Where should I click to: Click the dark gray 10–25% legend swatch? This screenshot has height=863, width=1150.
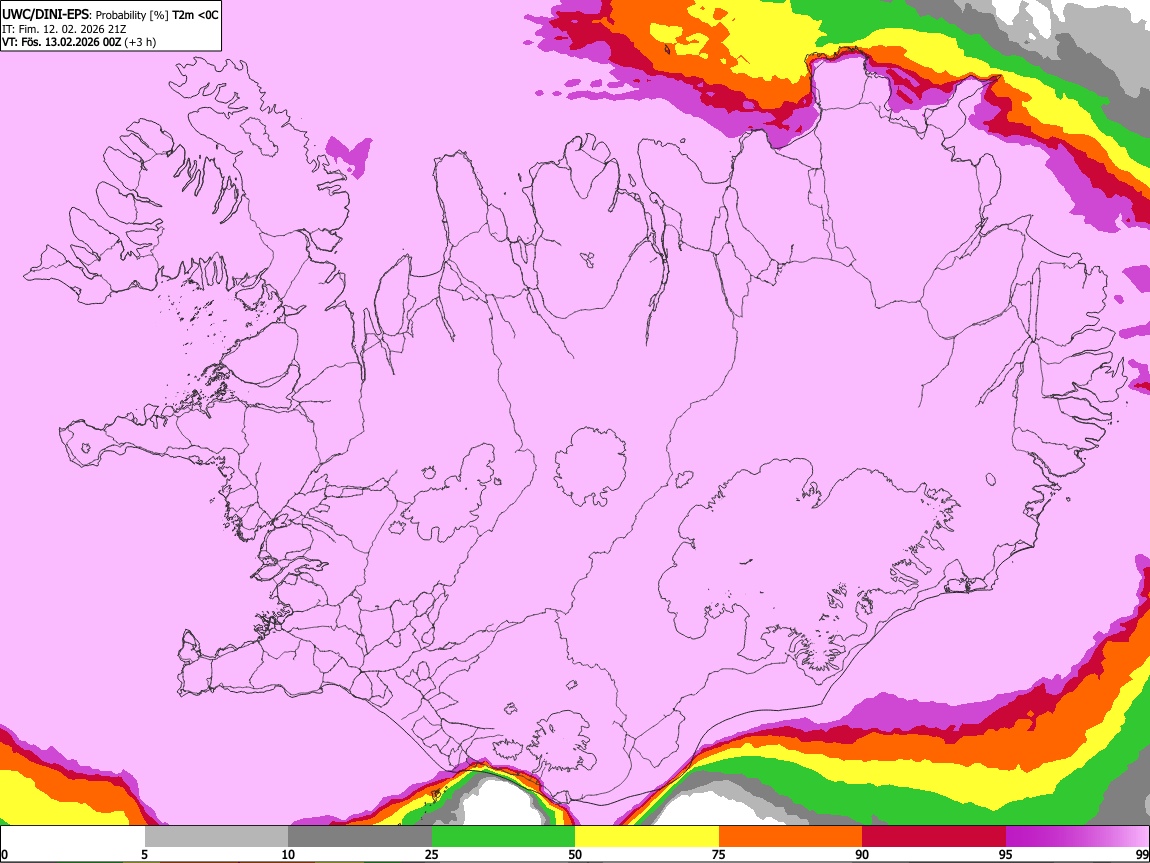point(360,837)
